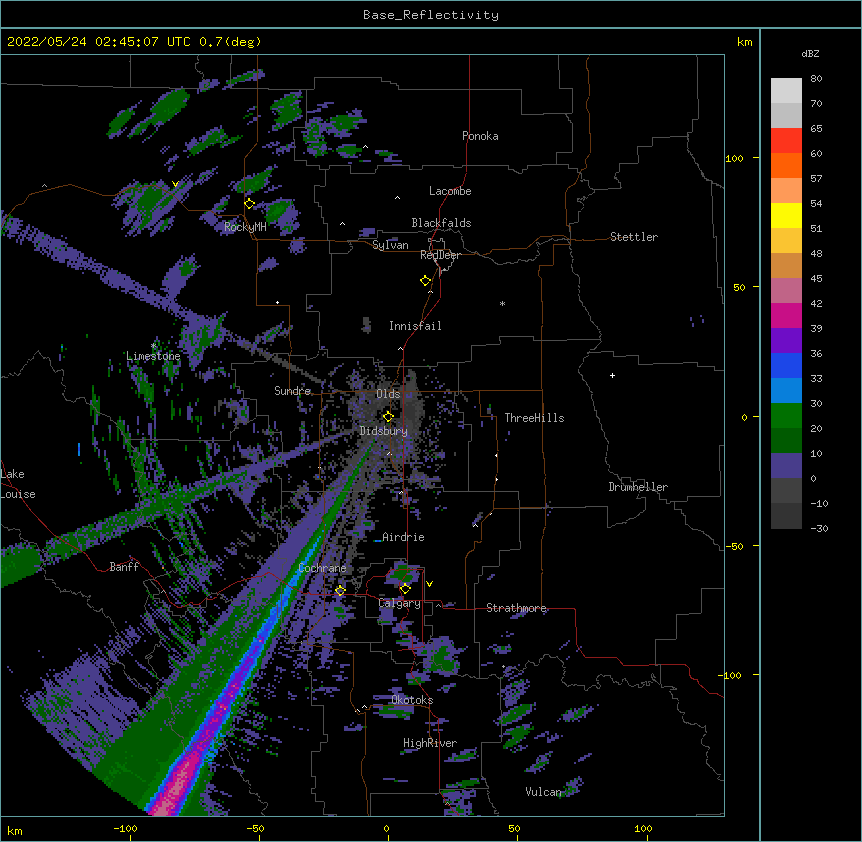
Task: Click the 100 tick on the right axis
Action: point(734,158)
